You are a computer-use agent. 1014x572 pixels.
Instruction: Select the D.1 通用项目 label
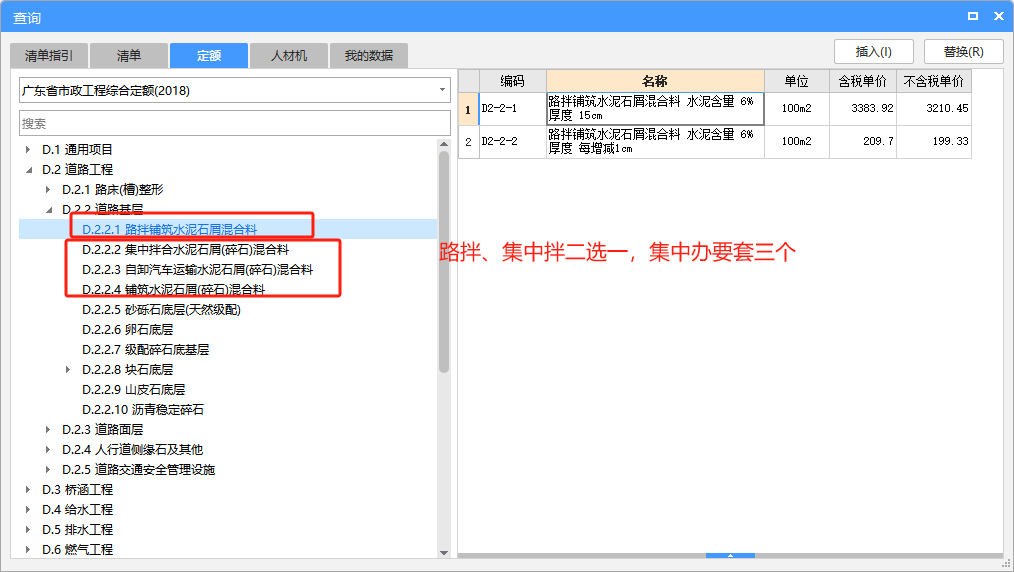78,149
